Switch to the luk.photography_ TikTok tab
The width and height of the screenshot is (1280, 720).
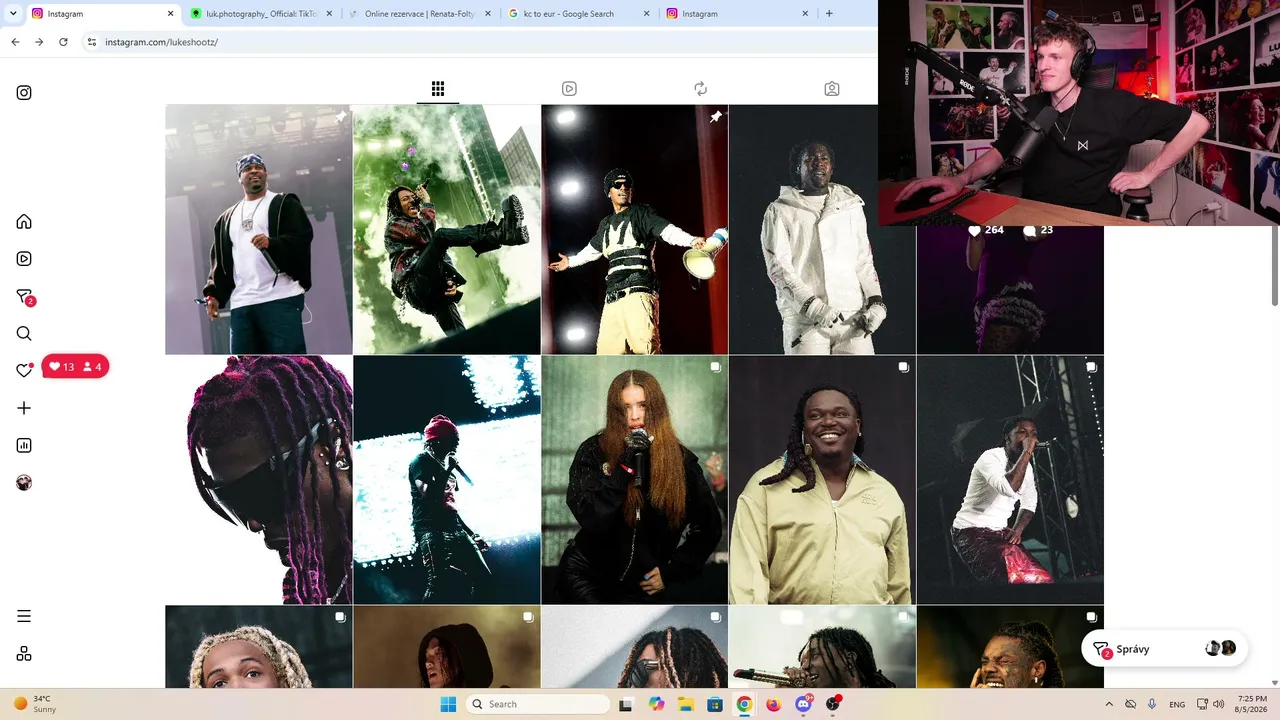pos(260,14)
